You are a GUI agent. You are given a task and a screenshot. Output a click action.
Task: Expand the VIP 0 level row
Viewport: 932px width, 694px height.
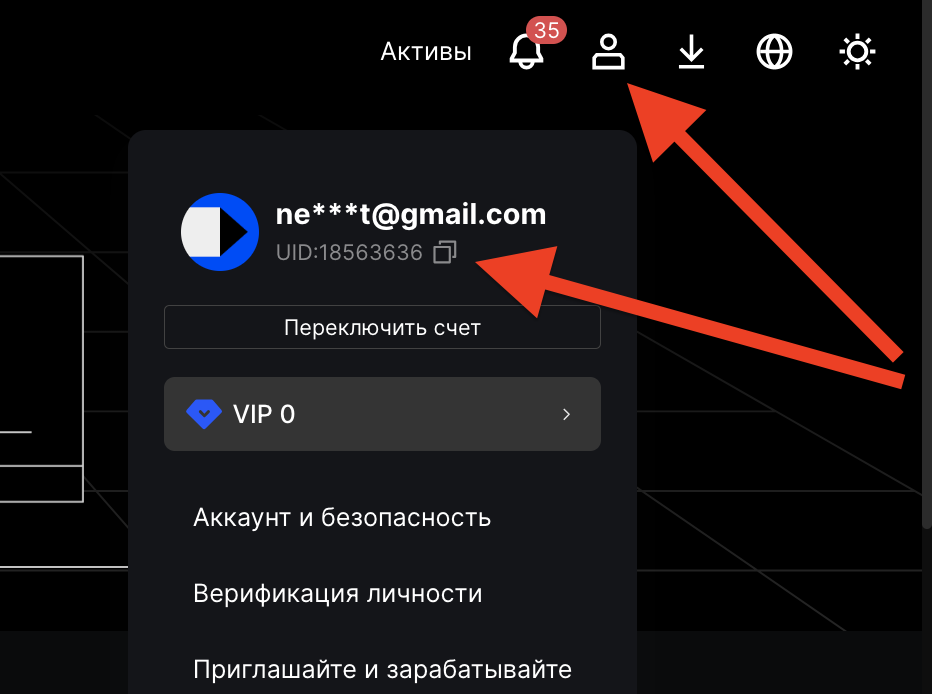pyautogui.click(x=382, y=414)
